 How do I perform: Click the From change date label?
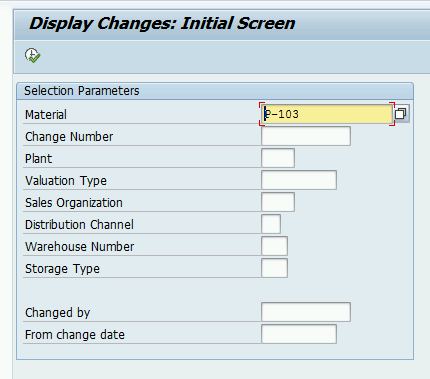tap(75, 335)
